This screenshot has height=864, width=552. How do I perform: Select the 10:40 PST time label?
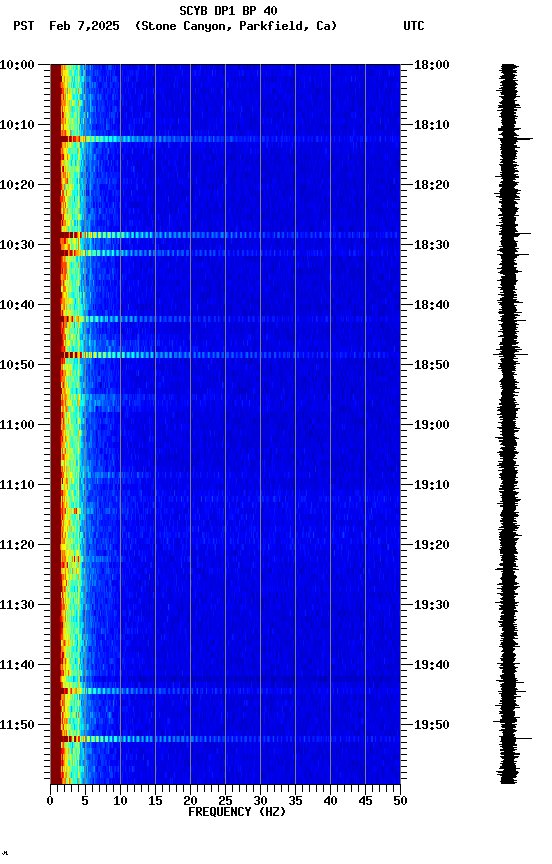point(17,305)
